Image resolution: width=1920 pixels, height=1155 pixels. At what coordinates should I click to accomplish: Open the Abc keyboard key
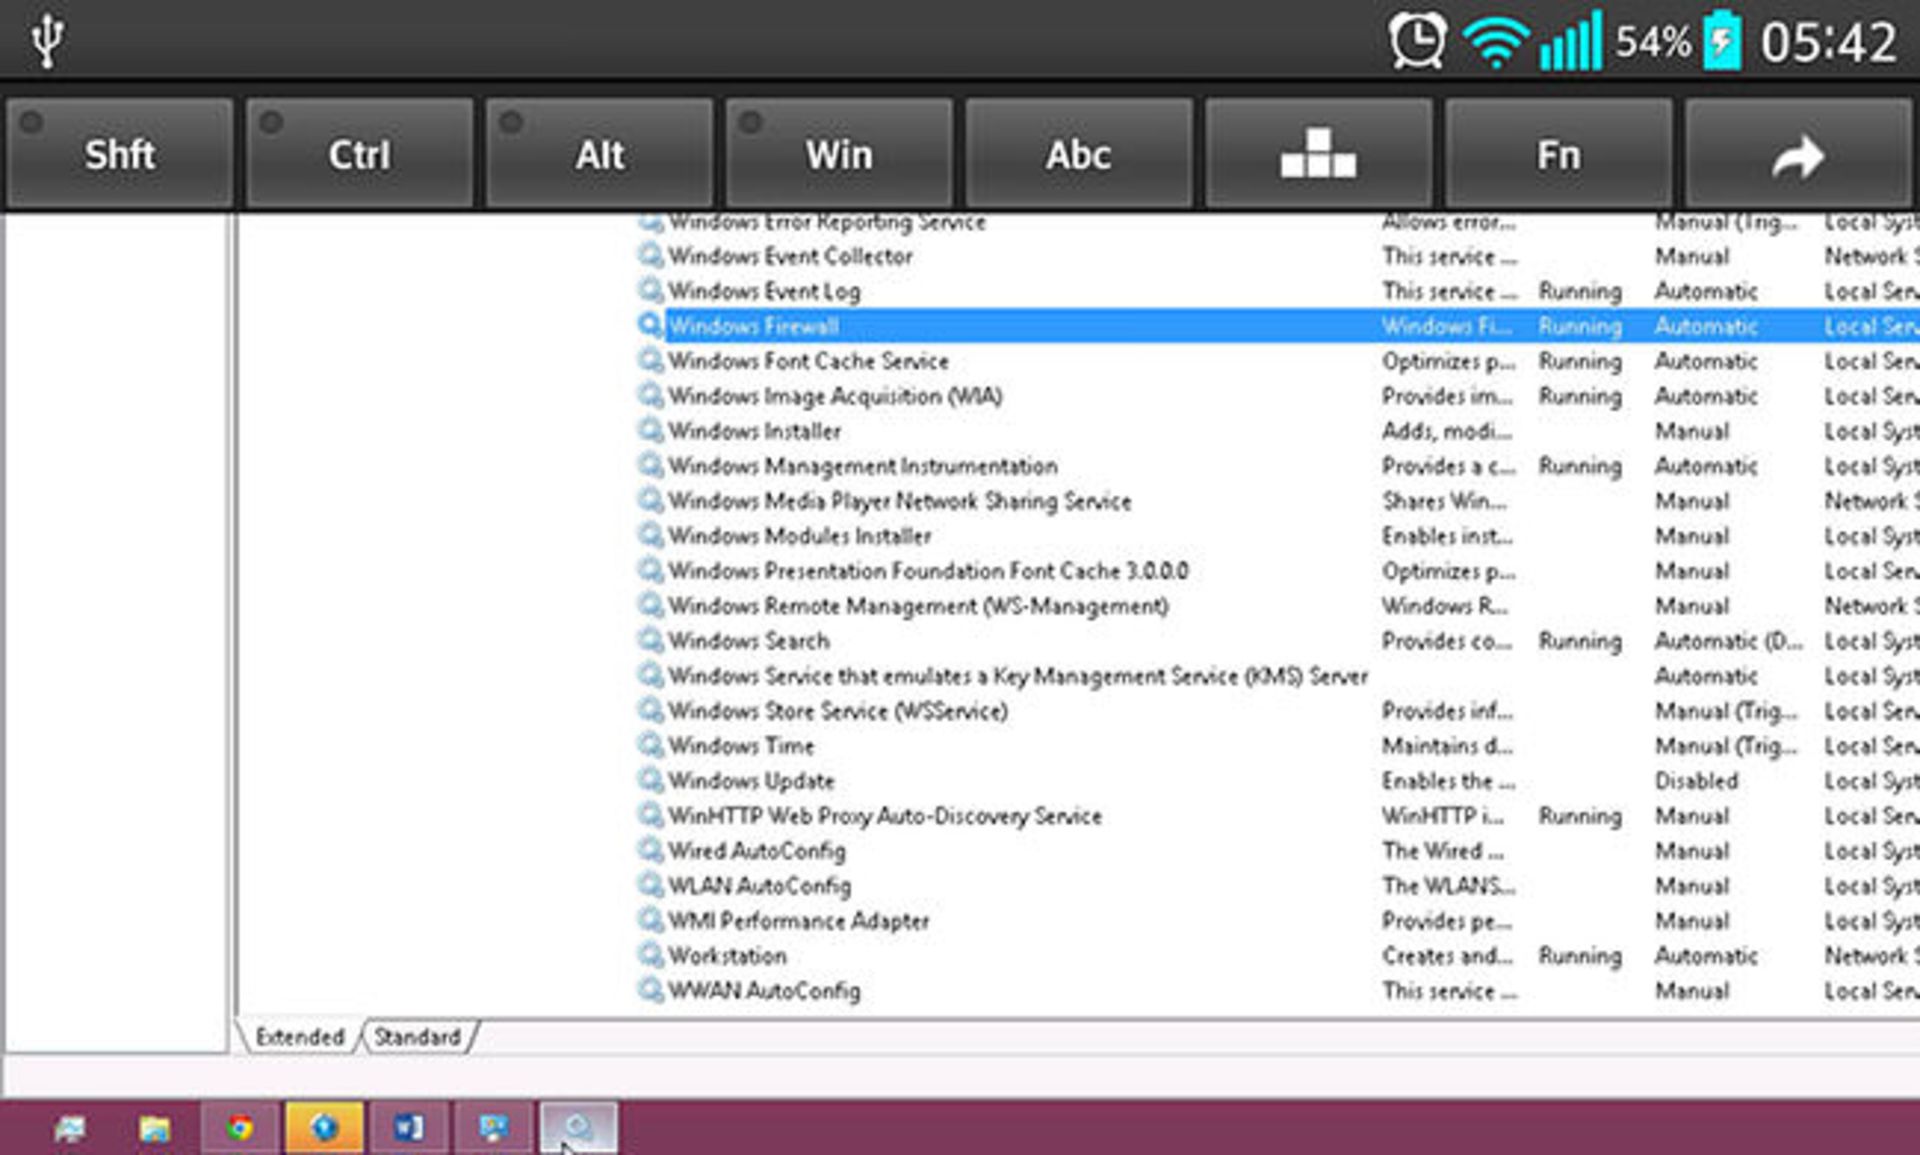(1078, 153)
